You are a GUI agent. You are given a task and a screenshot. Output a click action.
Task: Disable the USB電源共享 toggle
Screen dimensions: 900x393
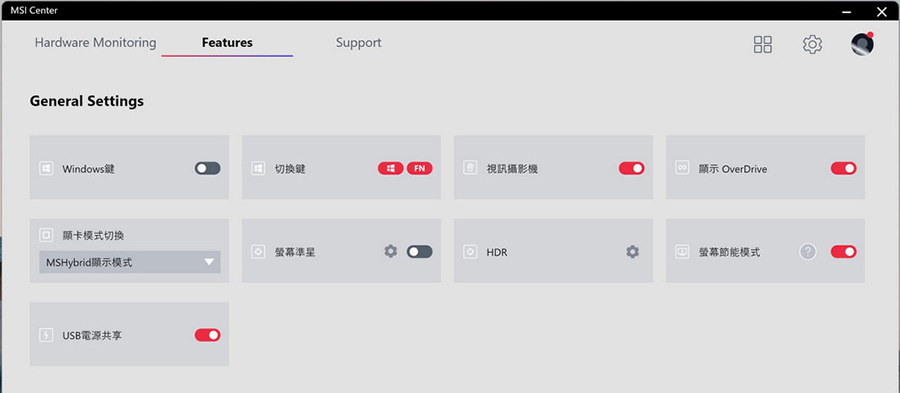tap(207, 335)
